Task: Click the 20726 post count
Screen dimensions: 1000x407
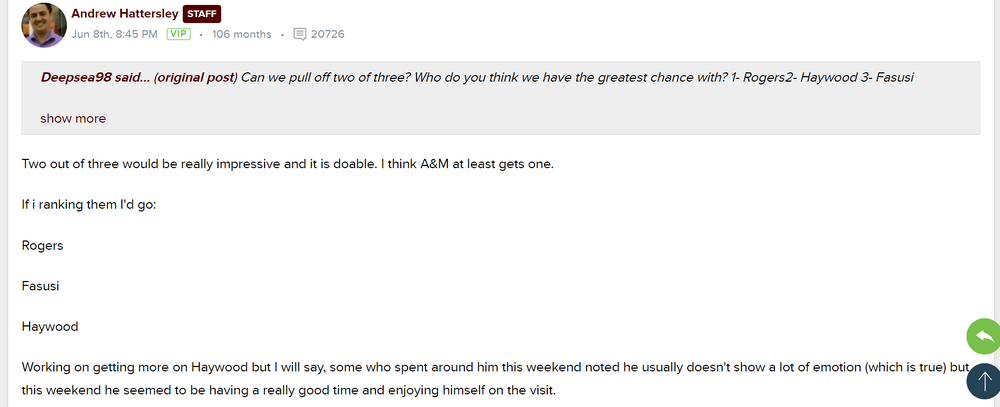Action: pyautogui.click(x=328, y=34)
